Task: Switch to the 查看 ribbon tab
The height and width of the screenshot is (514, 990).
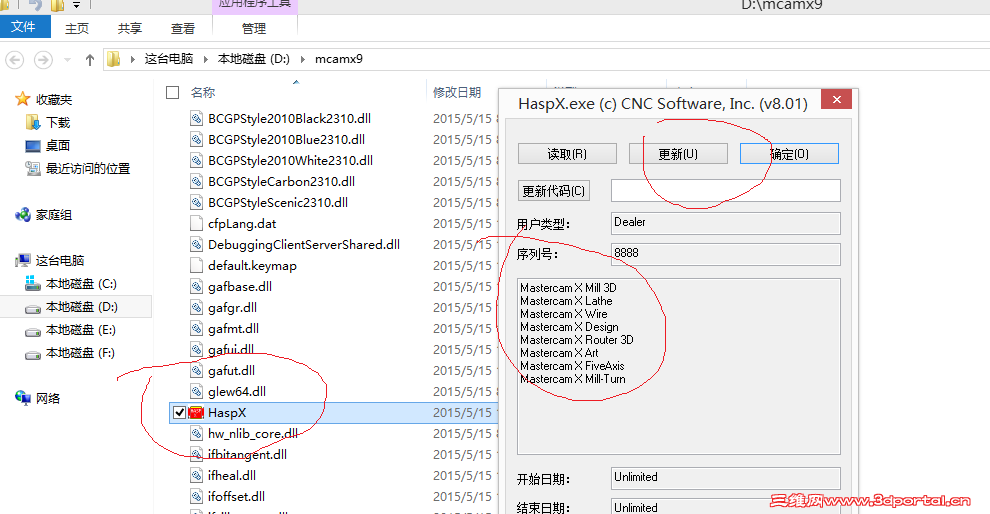Action: [183, 28]
